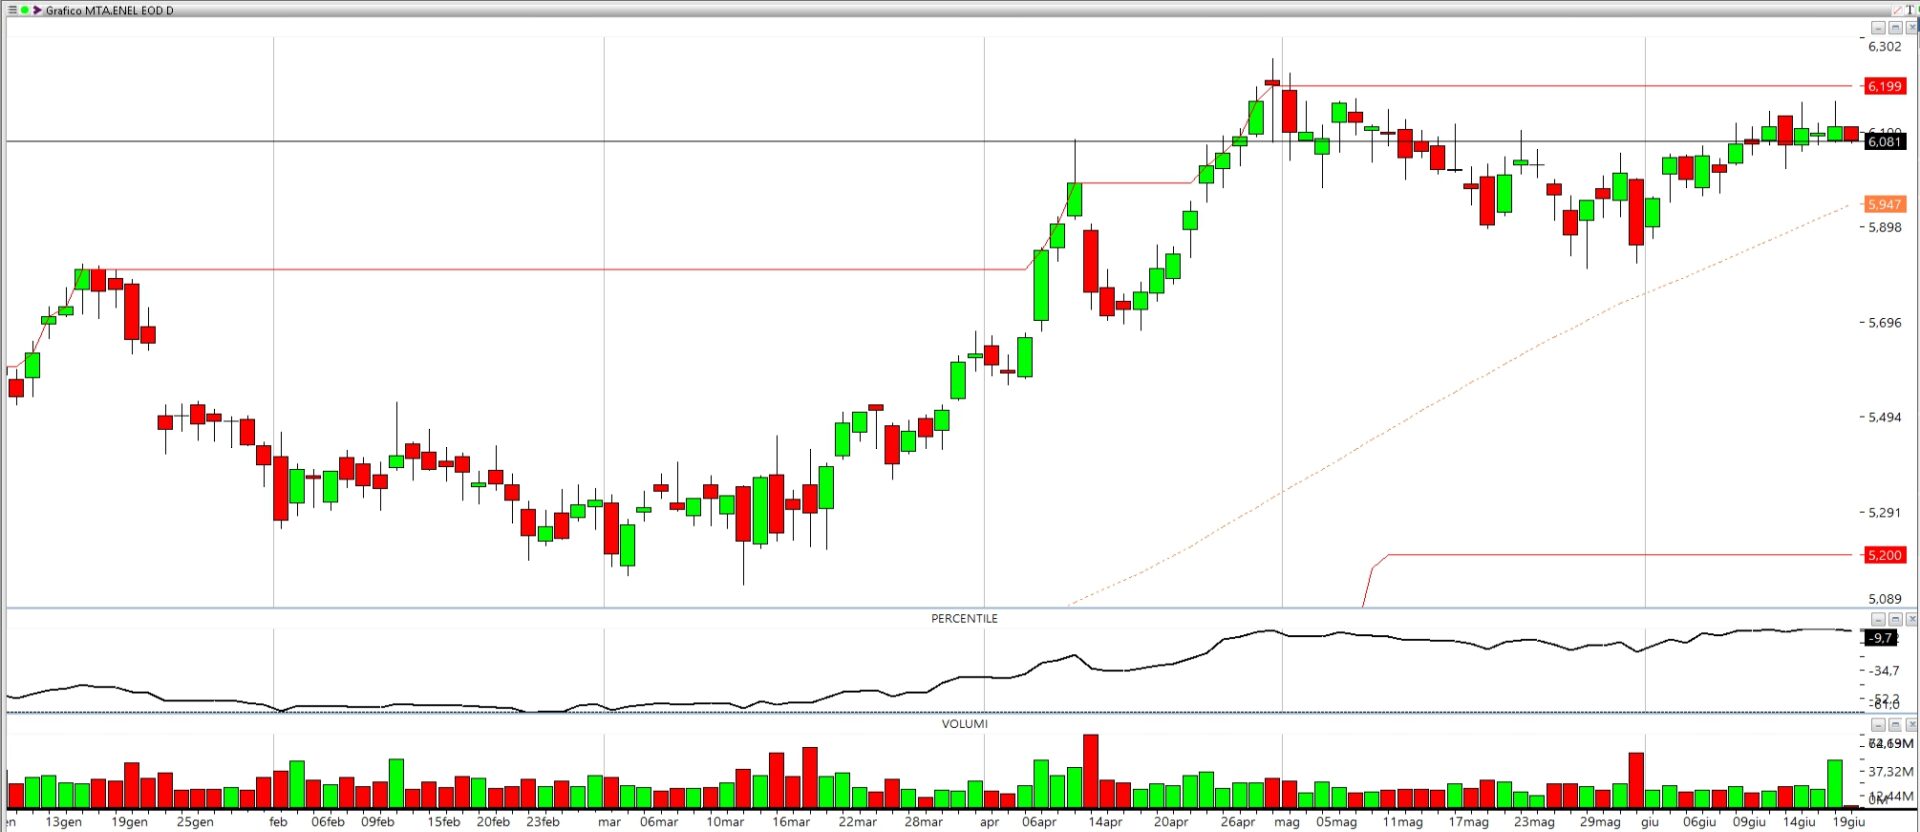Viewport: 1920px width, 832px height.
Task: Close the main price chart pane
Action: pos(1911,28)
